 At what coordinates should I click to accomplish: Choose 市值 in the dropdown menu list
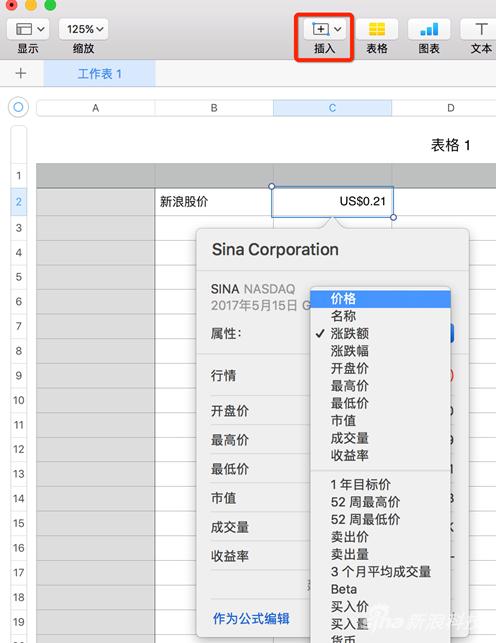[x=380, y=421]
